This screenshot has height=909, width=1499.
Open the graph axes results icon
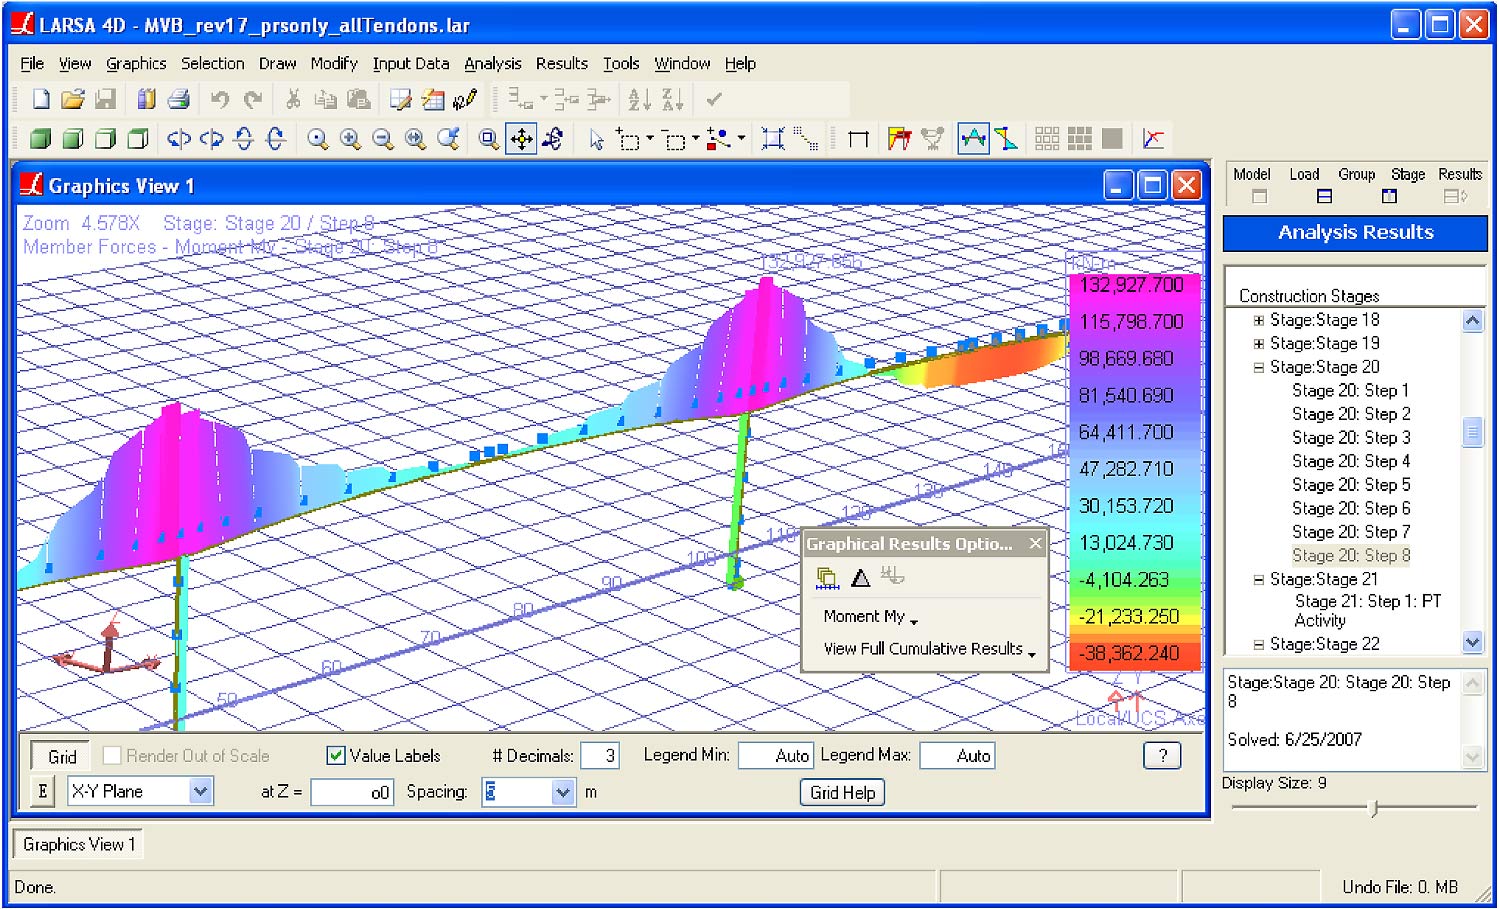pos(1153,139)
